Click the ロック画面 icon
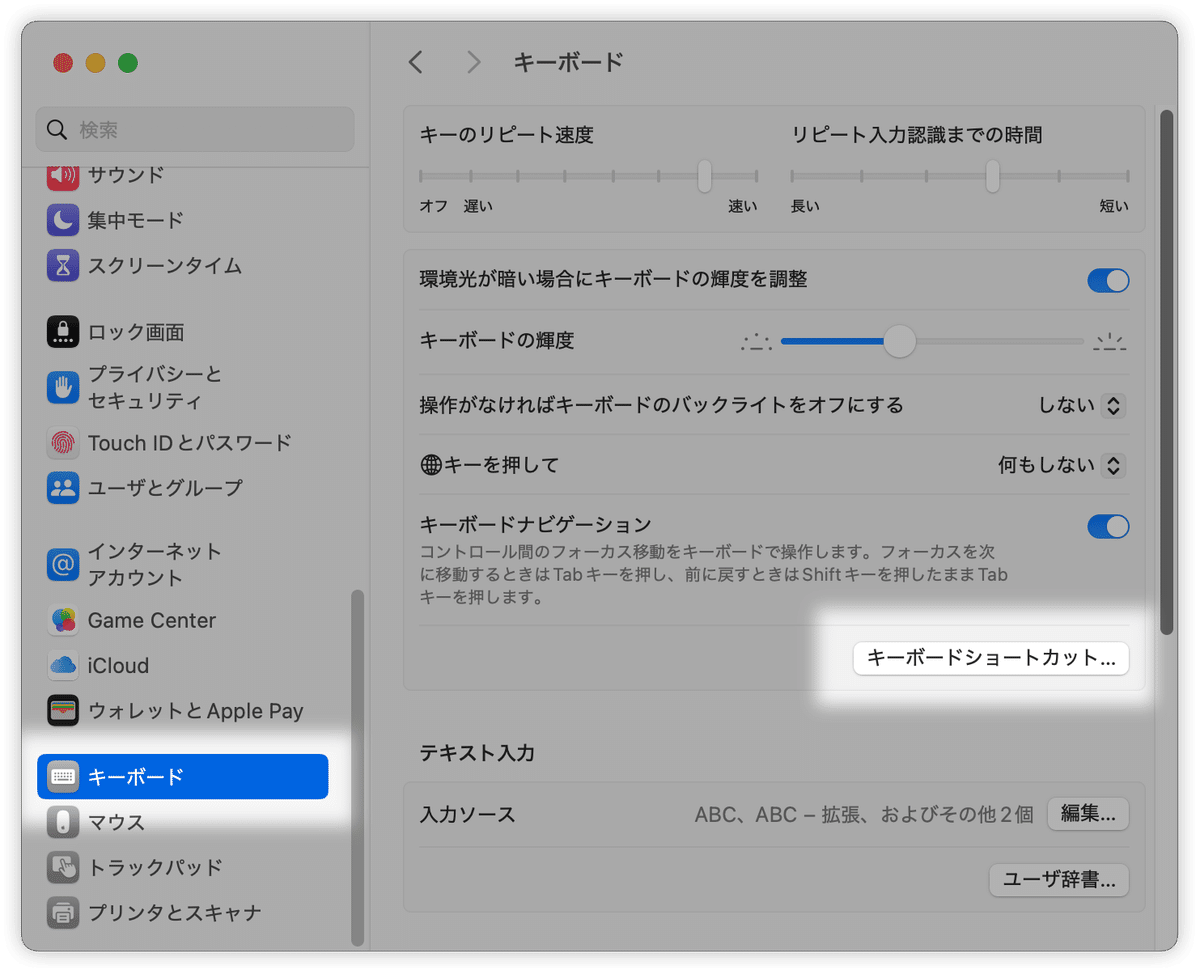Image resolution: width=1200 pixels, height=973 pixels. 62,330
